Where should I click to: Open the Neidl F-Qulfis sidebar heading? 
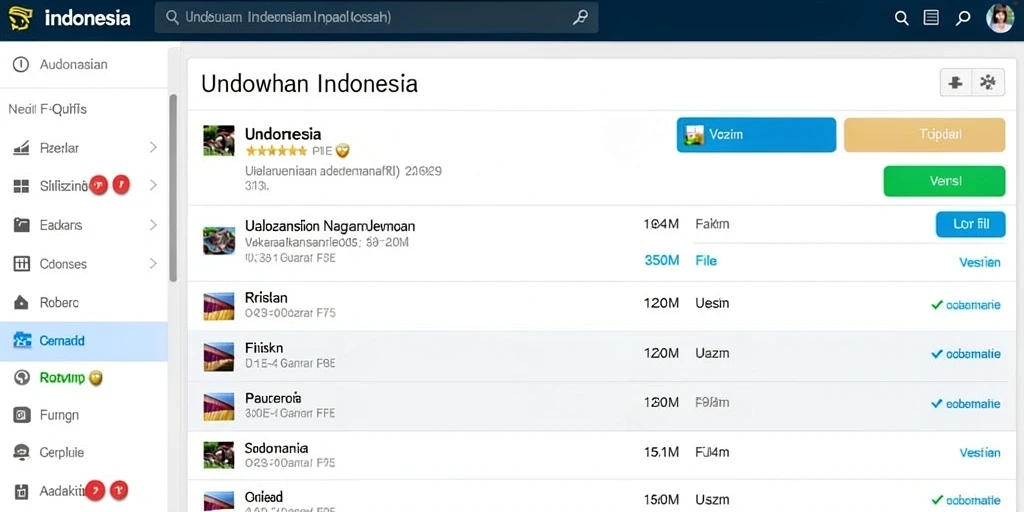(47, 109)
